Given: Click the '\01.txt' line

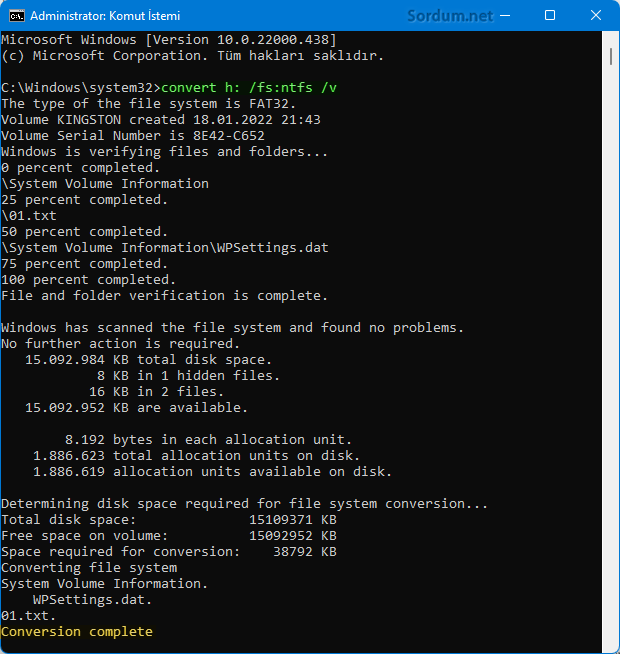Looking at the screenshot, I should coord(29,216).
